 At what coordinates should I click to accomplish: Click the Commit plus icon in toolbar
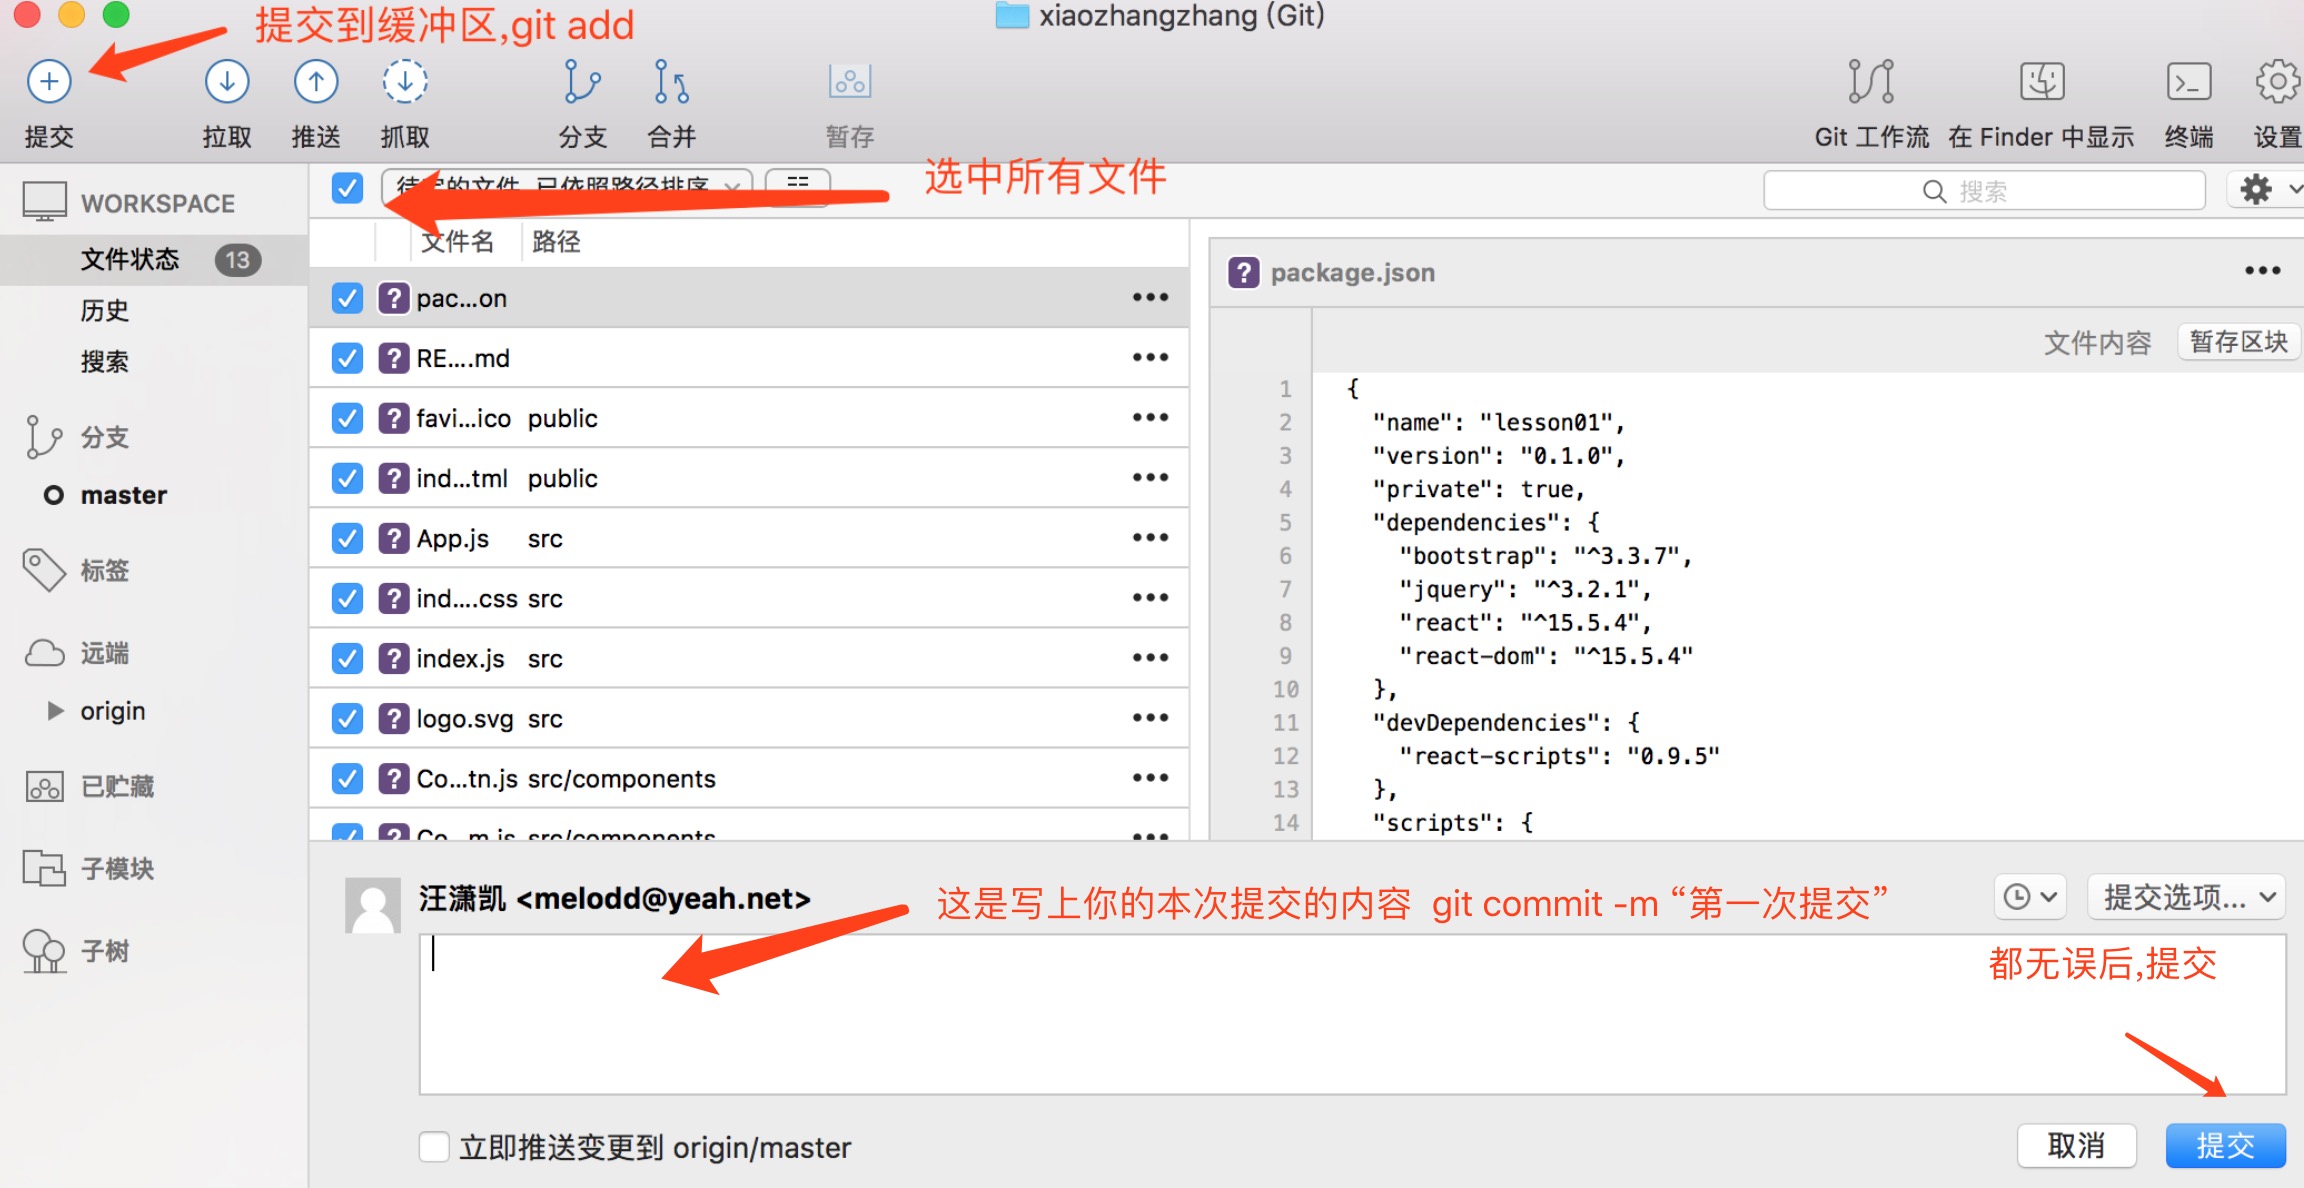click(49, 82)
